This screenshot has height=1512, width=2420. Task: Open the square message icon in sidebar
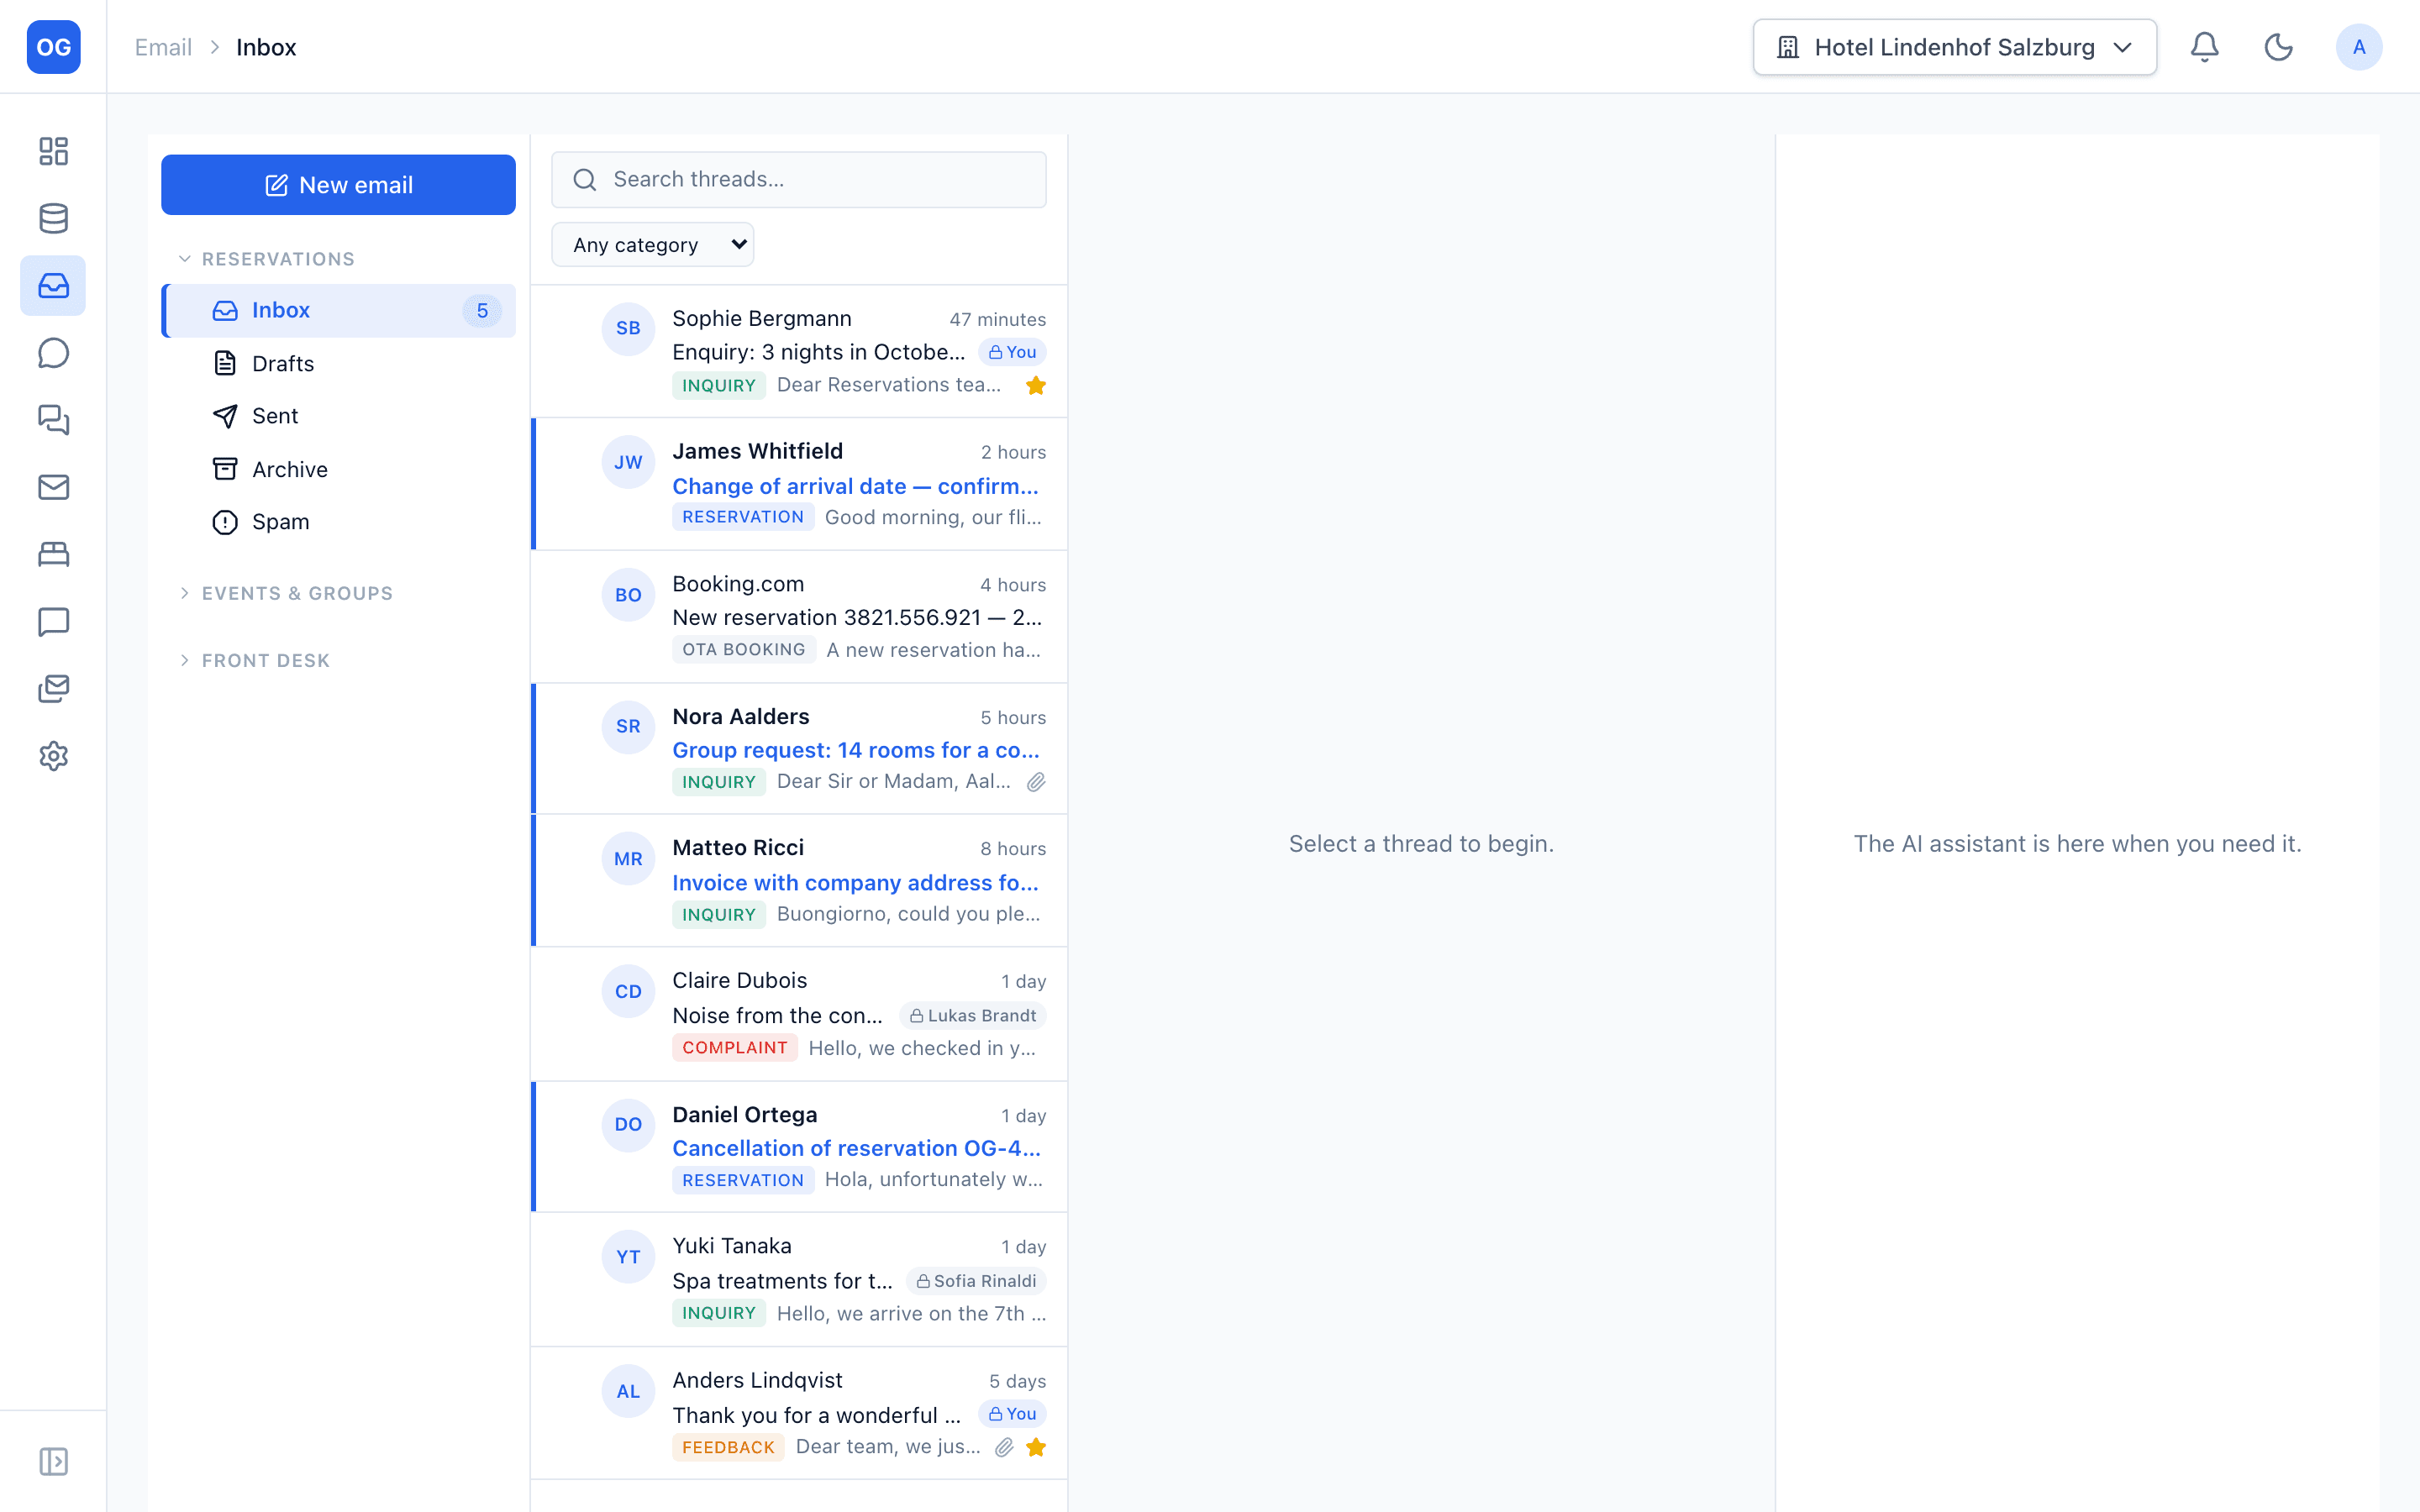pyautogui.click(x=53, y=622)
